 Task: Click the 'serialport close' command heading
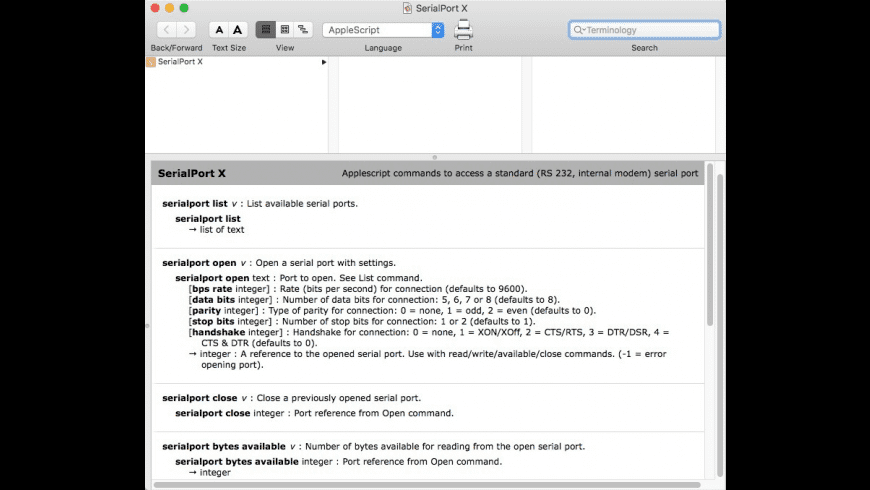[200, 398]
